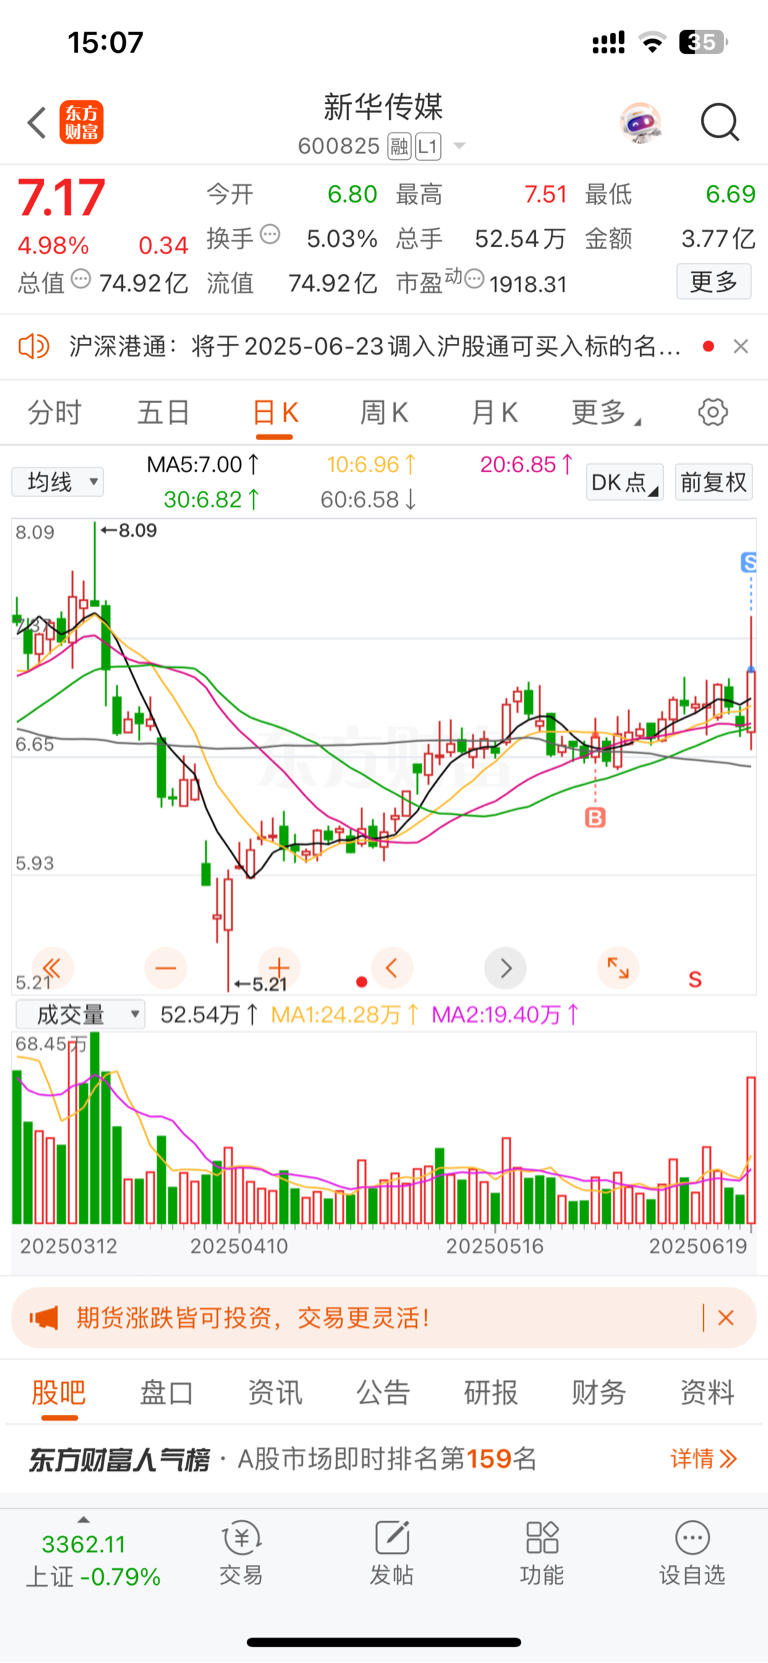Screen dimensions: 768x1663
Task: Tap the 融 margin badge
Action: pyautogui.click(x=400, y=146)
